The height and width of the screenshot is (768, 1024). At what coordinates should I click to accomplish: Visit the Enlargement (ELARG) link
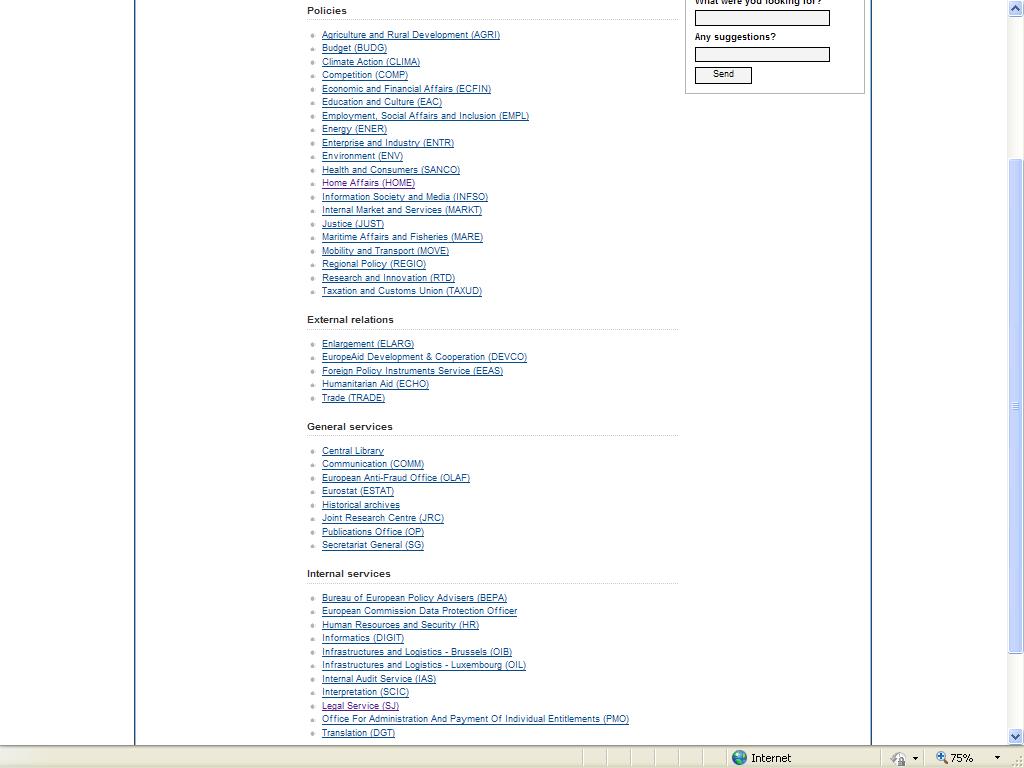(367, 344)
